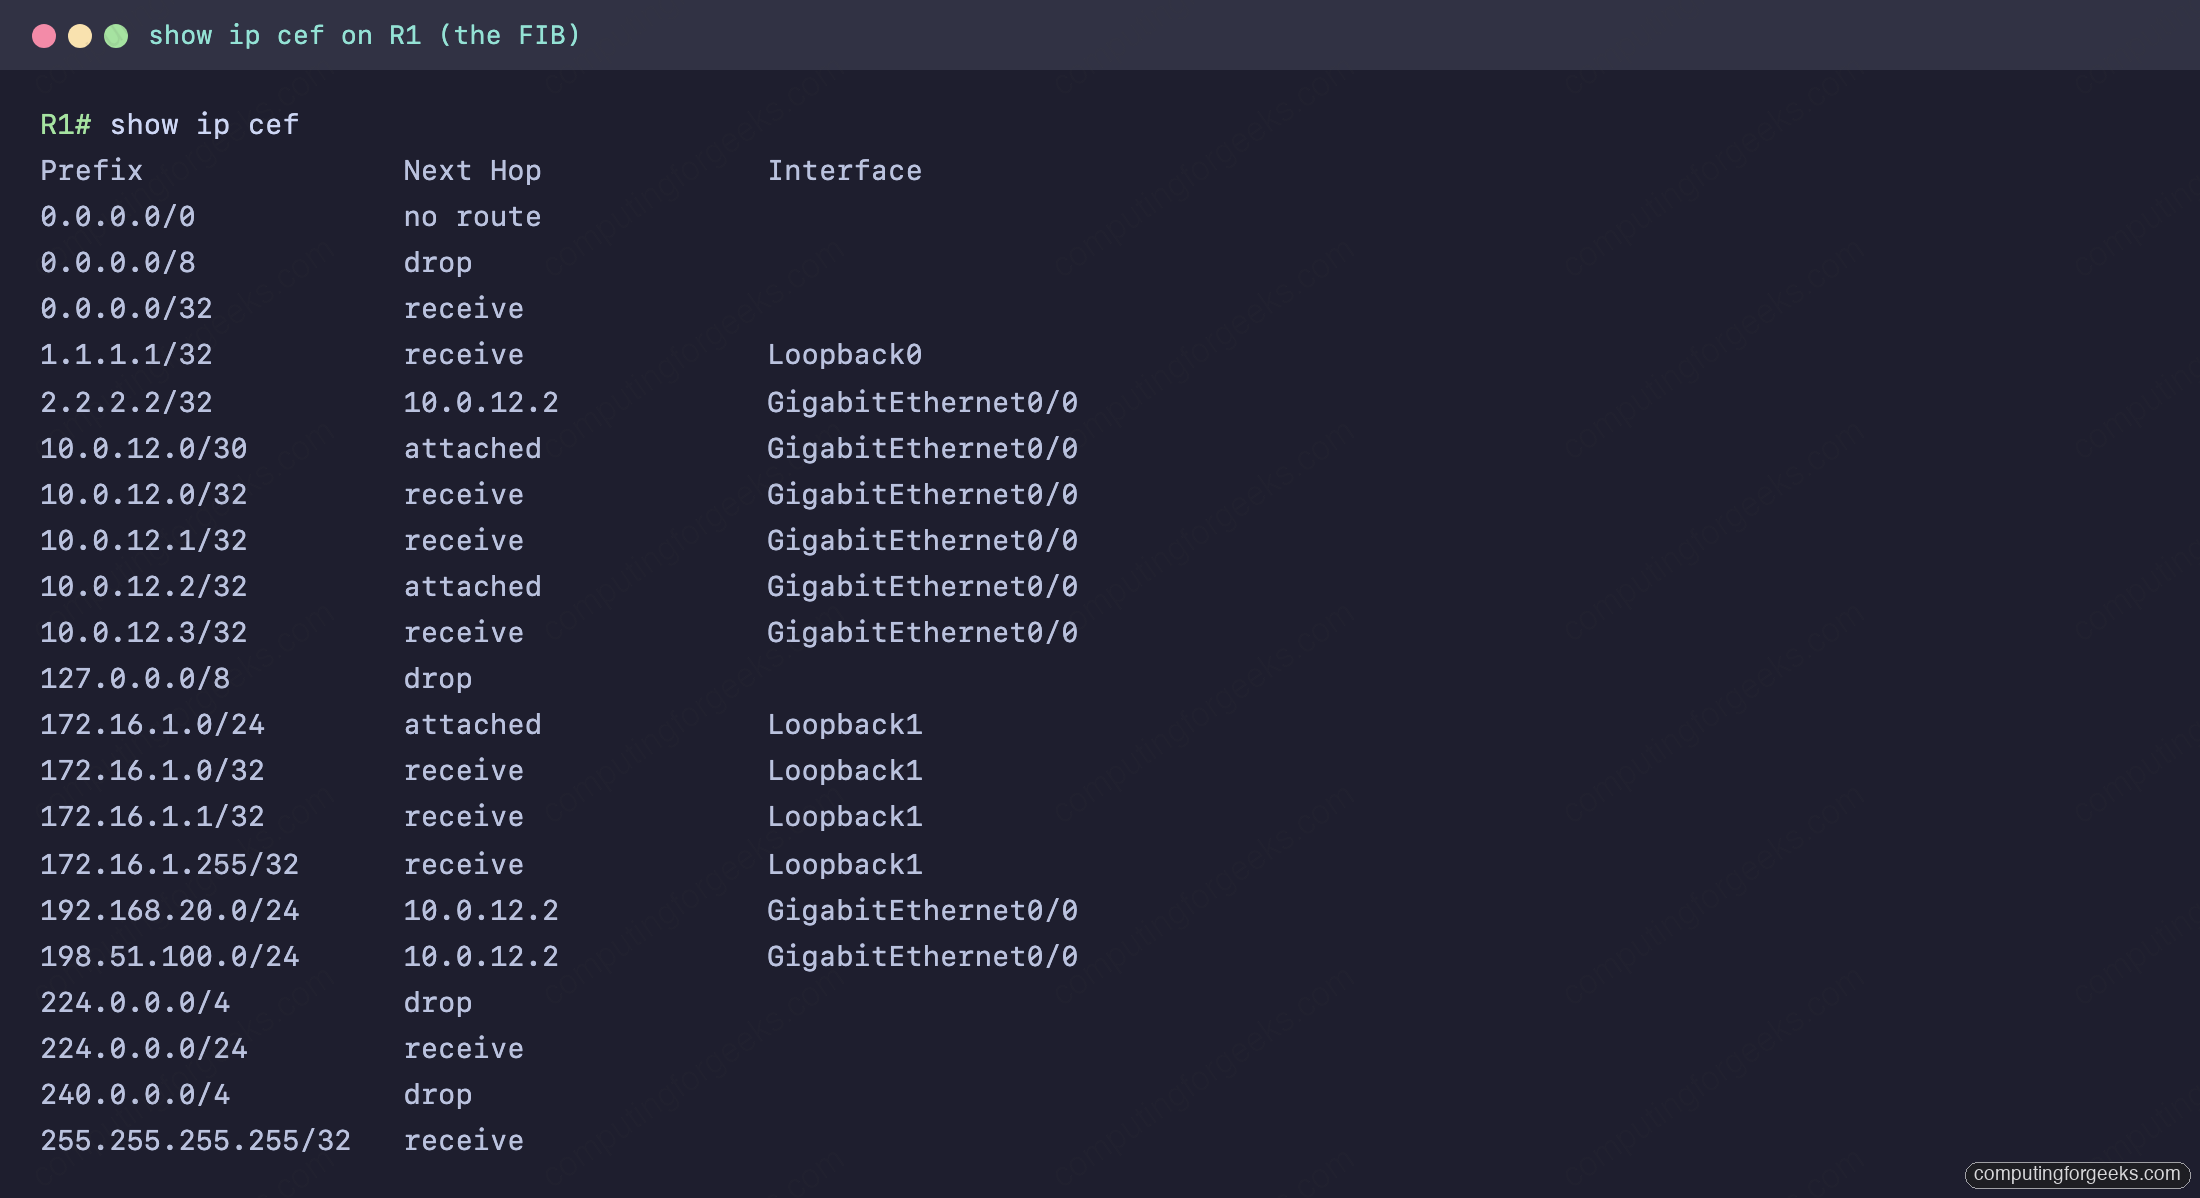The width and height of the screenshot is (2200, 1198).
Task: Select prefix 10.0.12.0/30
Action: (144, 449)
